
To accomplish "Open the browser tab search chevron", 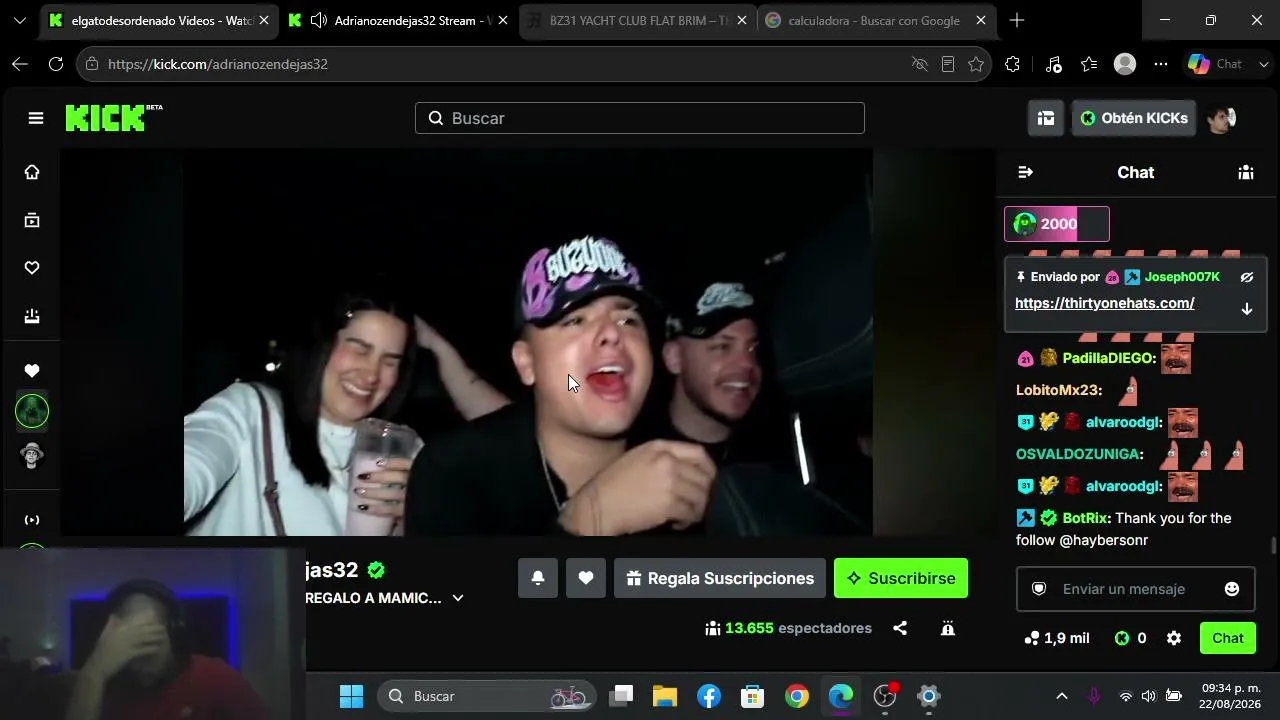I will [19, 20].
